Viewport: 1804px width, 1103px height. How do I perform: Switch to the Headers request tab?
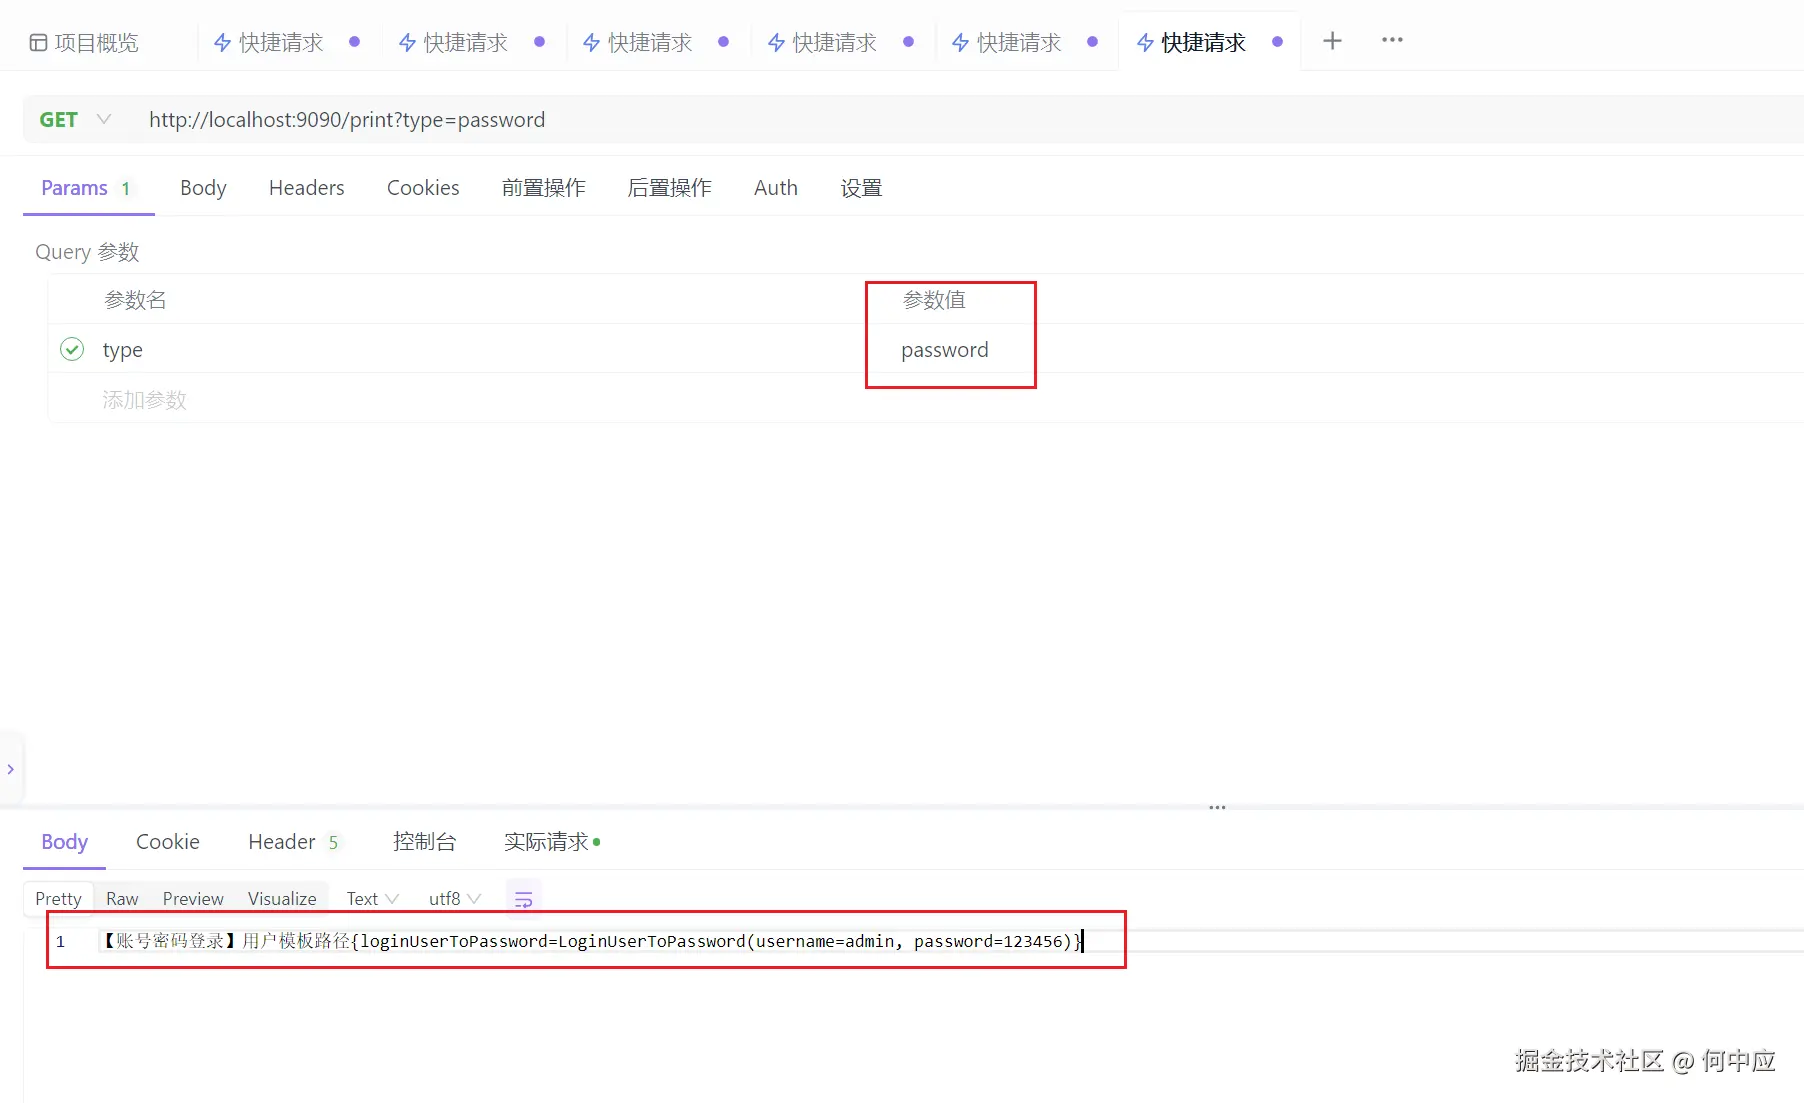click(x=306, y=187)
